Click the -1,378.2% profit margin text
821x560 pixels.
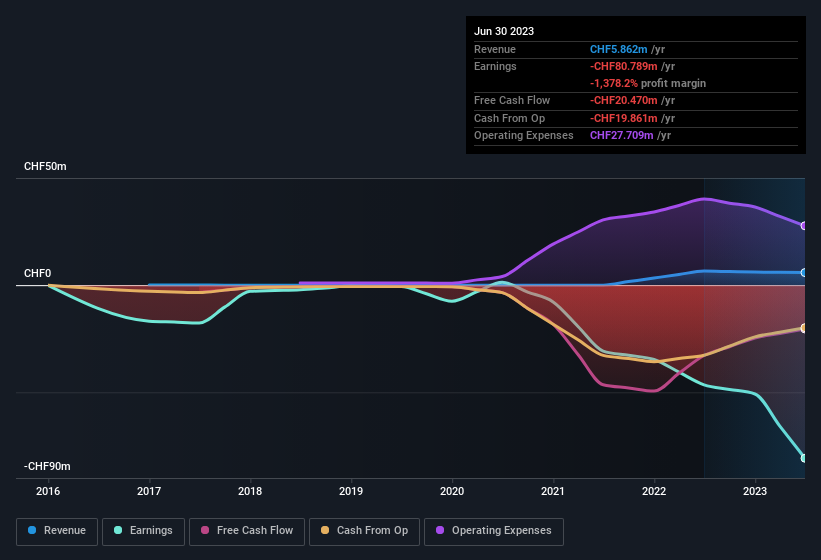(x=648, y=83)
